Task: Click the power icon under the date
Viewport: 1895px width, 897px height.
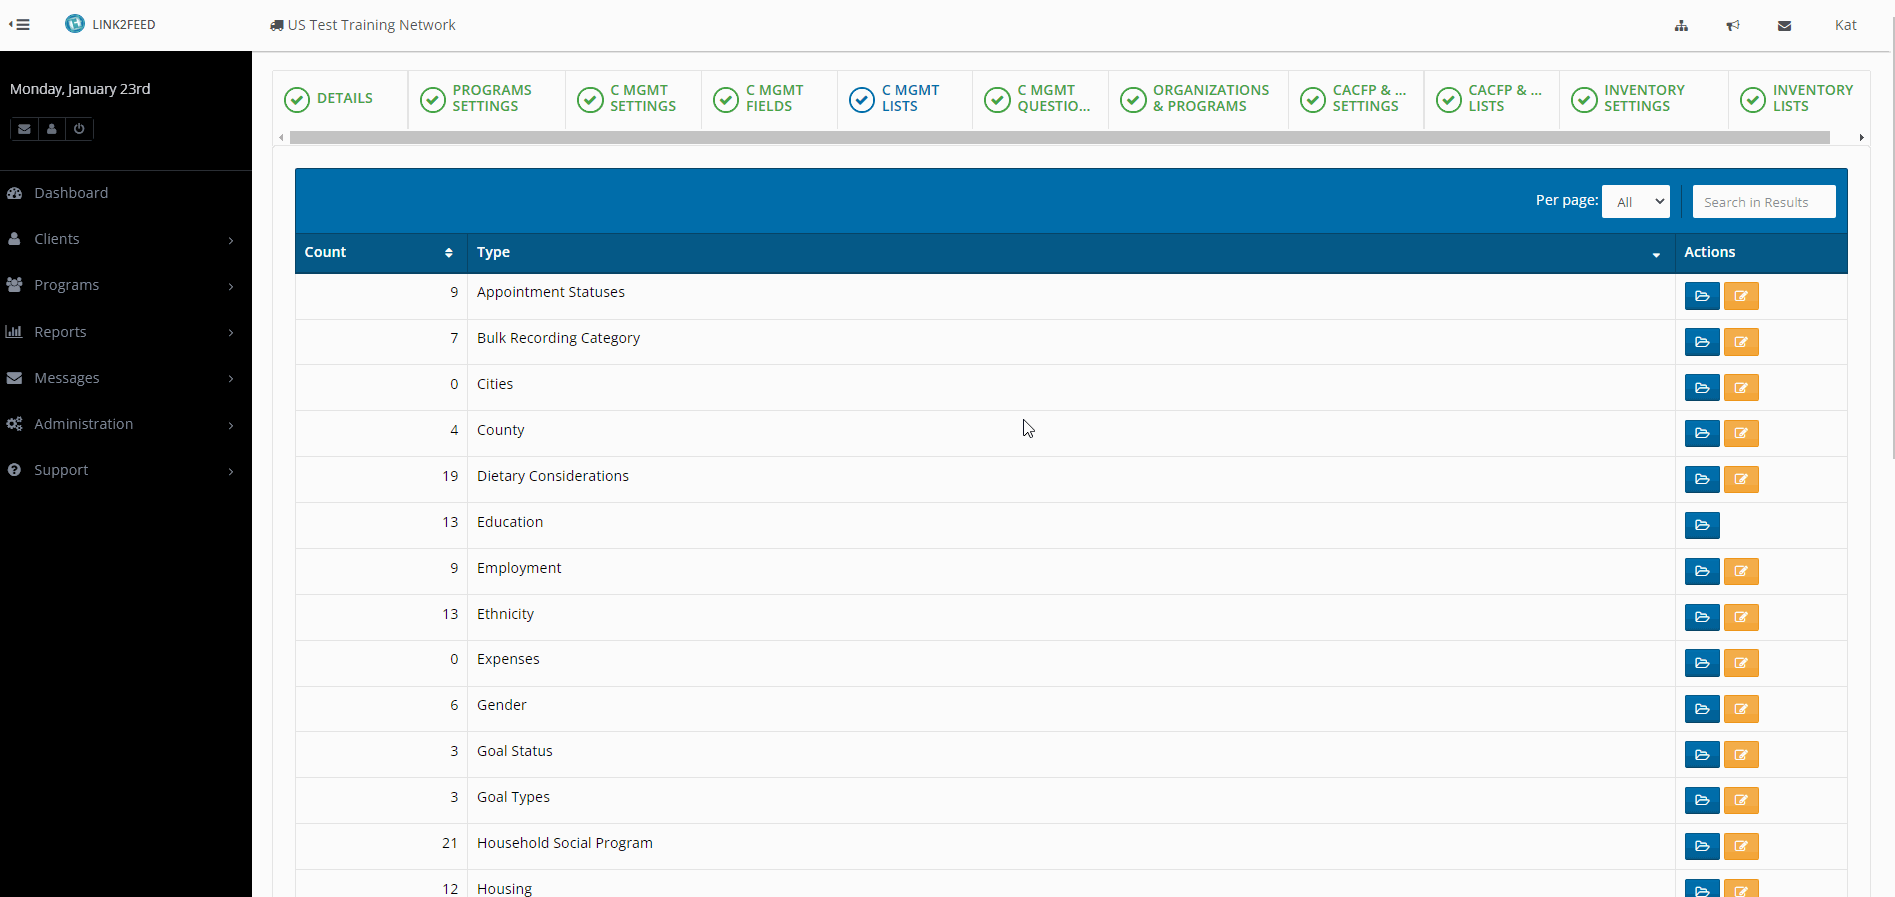Action: (x=79, y=129)
